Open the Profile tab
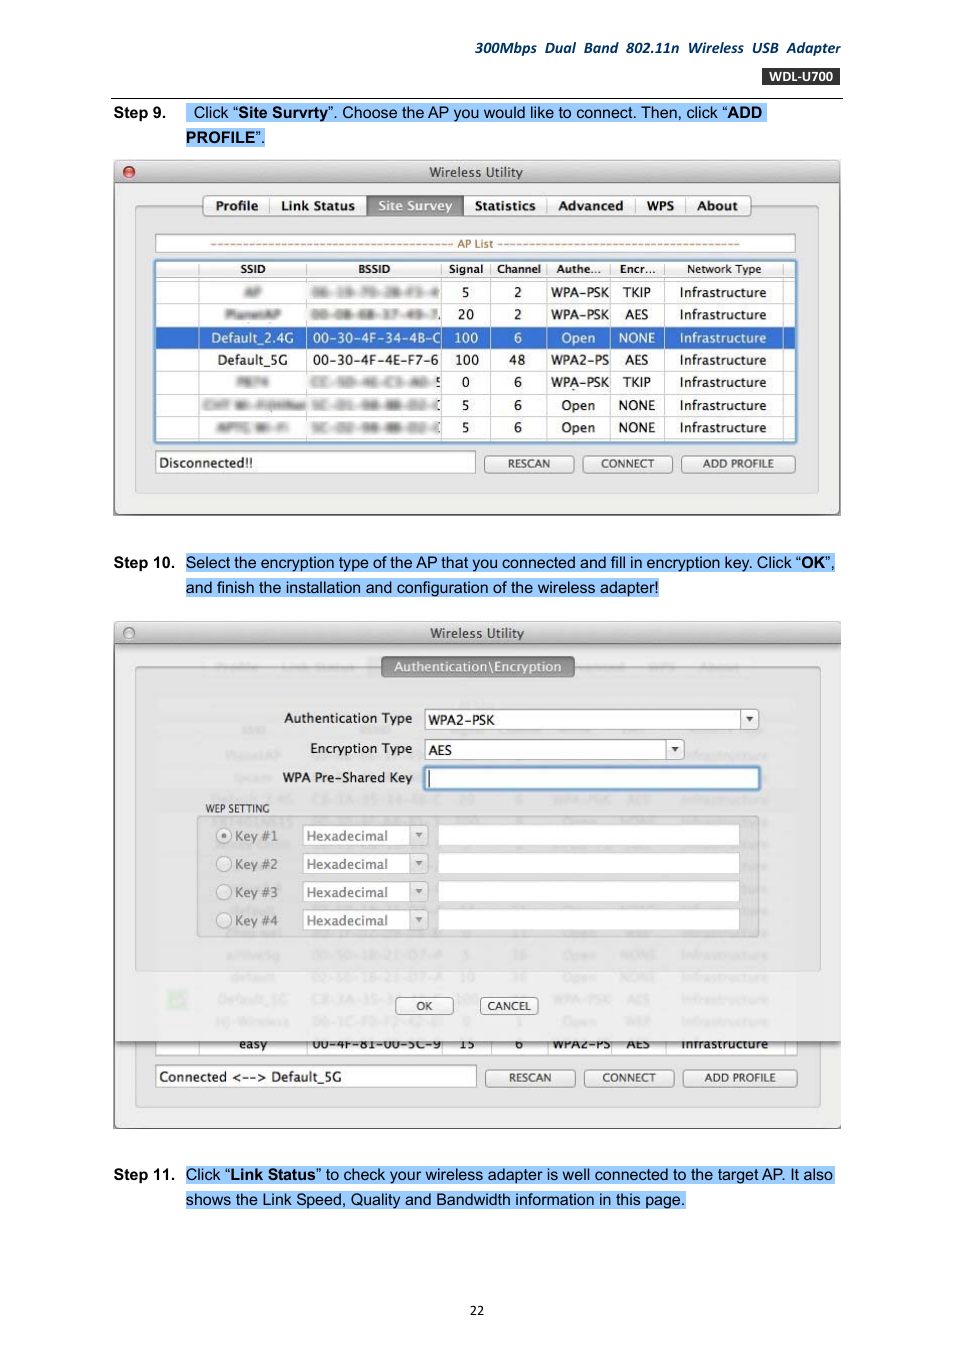954x1350 pixels. click(237, 206)
